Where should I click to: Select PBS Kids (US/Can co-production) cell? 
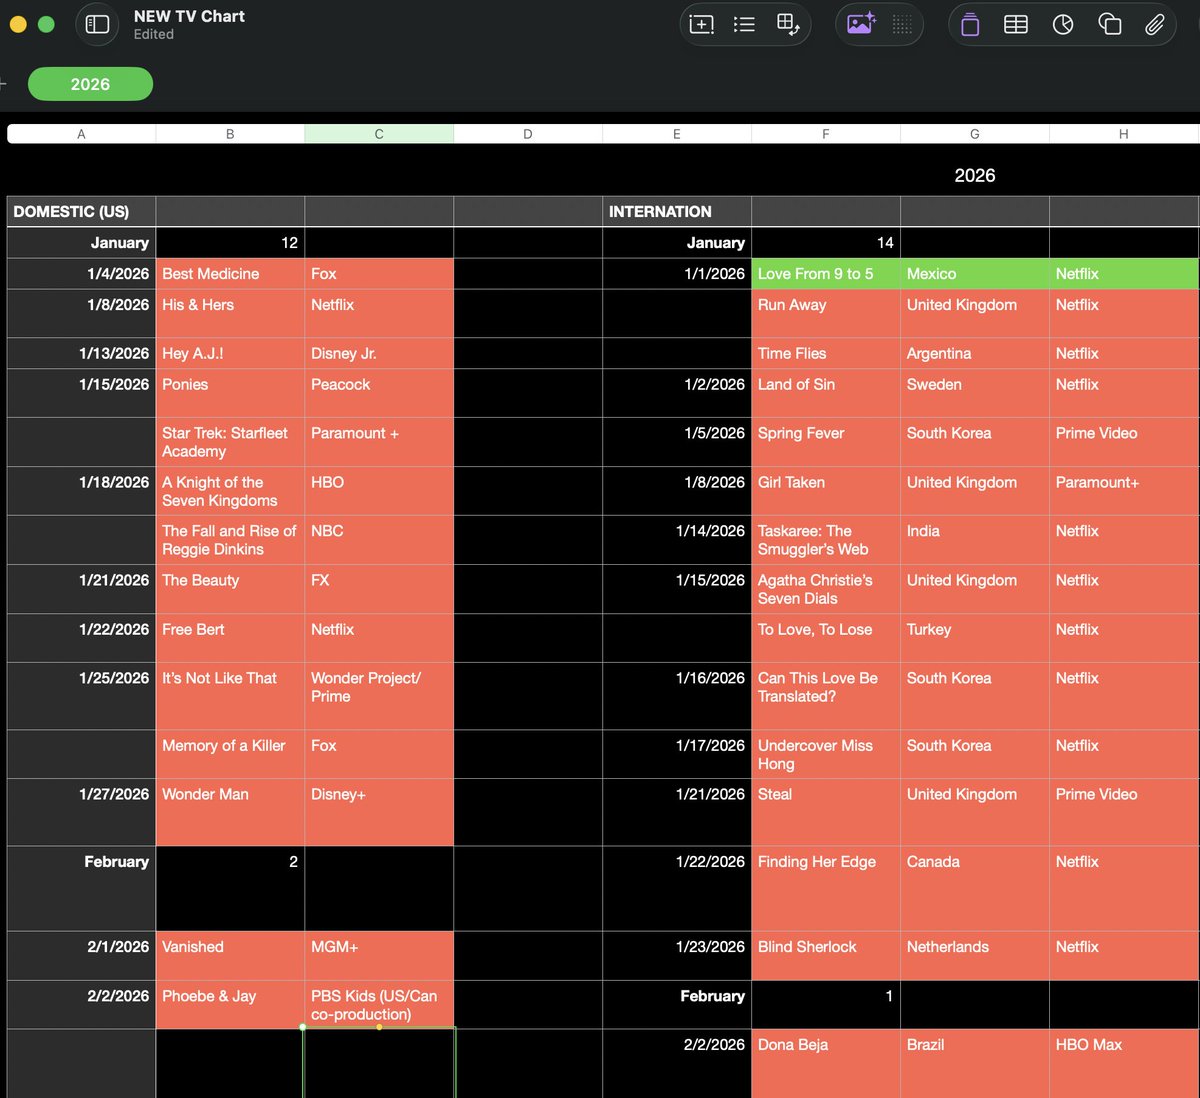pyautogui.click(x=379, y=1004)
